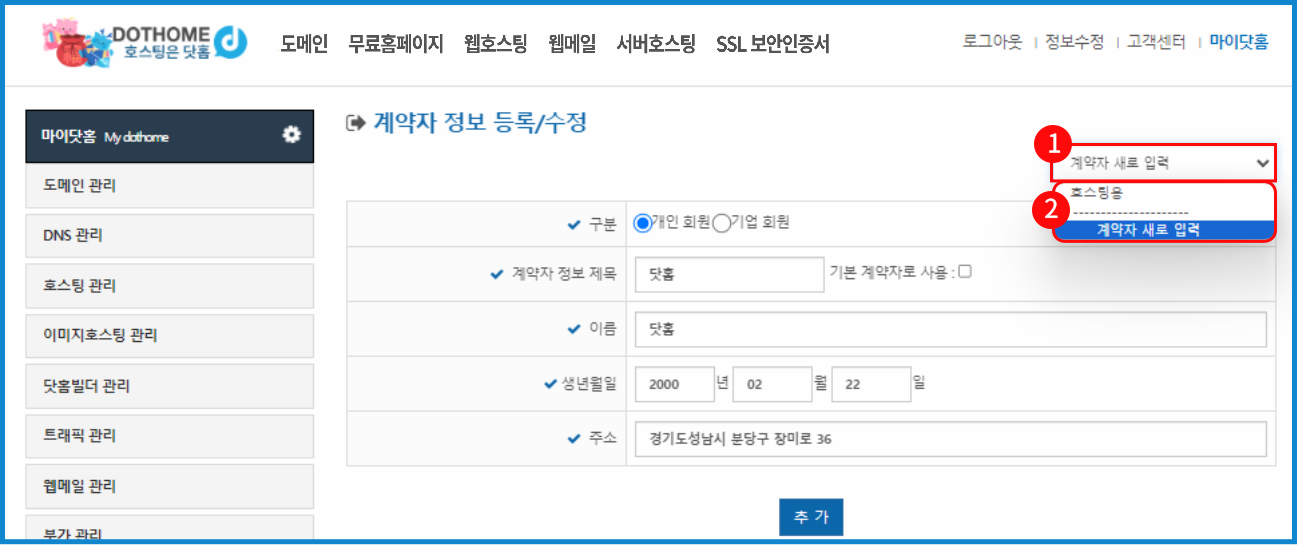The height and width of the screenshot is (545, 1297).
Task: Select the 기업 회원 radio button
Action: [721, 223]
